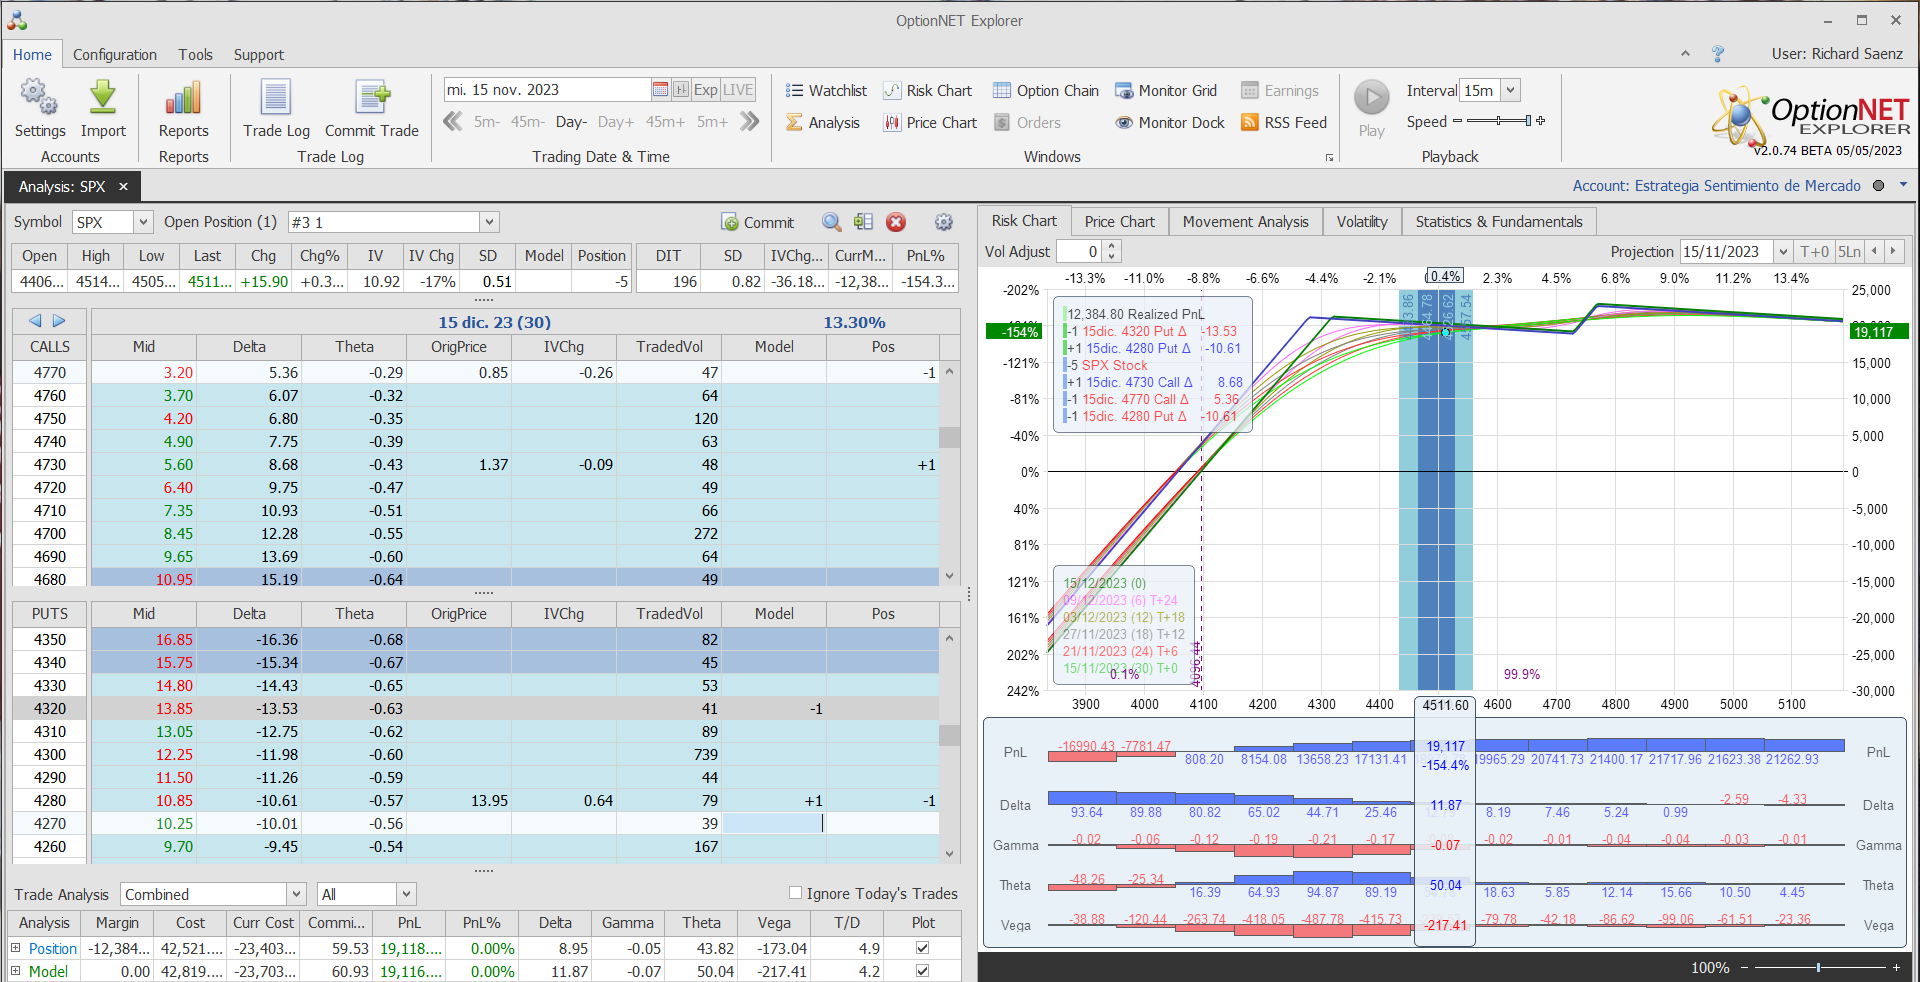Open the Risk Chart window
Screen dimensions: 1920x982
pos(927,91)
